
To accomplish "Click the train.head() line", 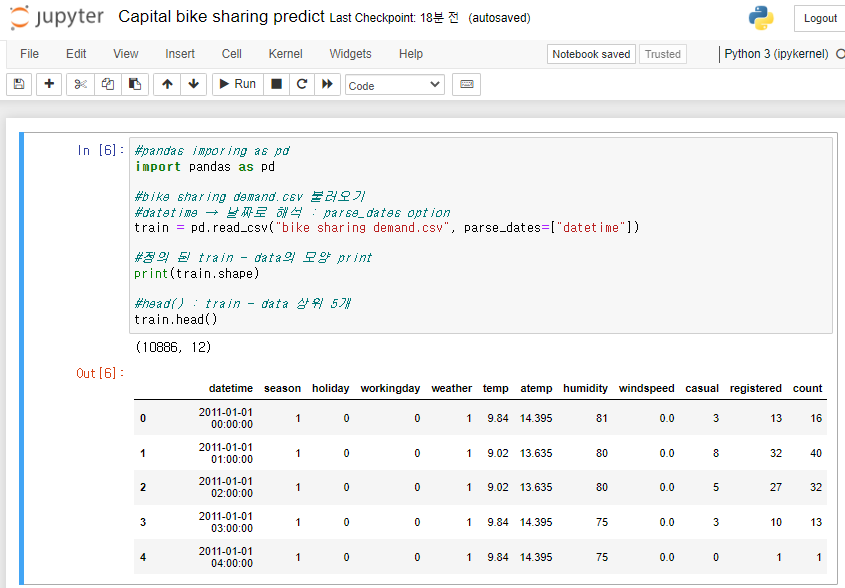I will coord(176,319).
